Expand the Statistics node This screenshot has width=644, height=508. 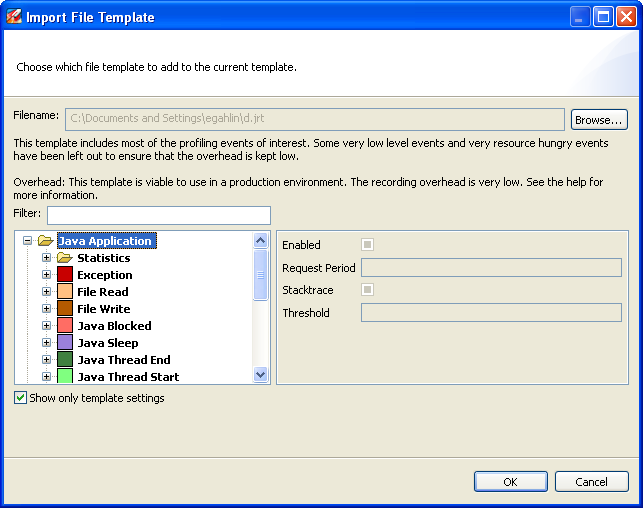pyautogui.click(x=46, y=258)
